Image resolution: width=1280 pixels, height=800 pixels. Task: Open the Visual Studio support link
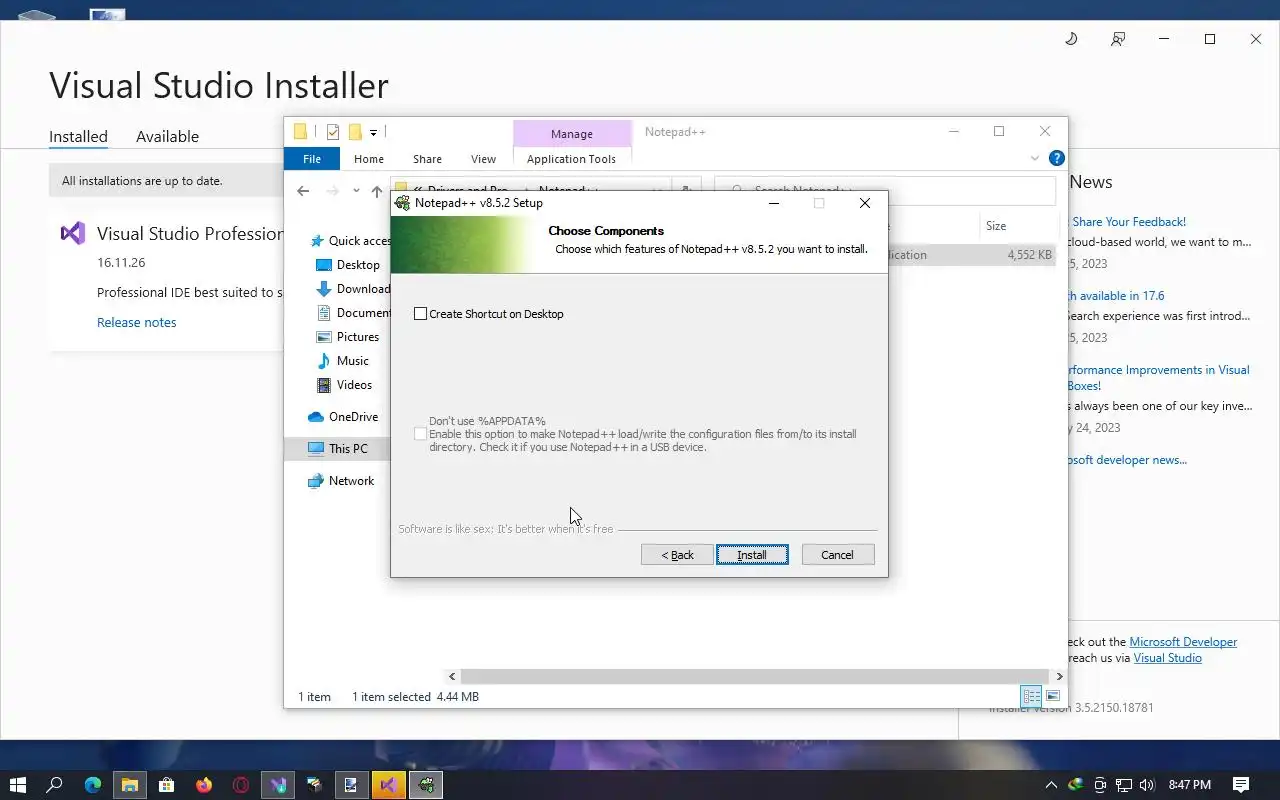pyautogui.click(x=1168, y=658)
